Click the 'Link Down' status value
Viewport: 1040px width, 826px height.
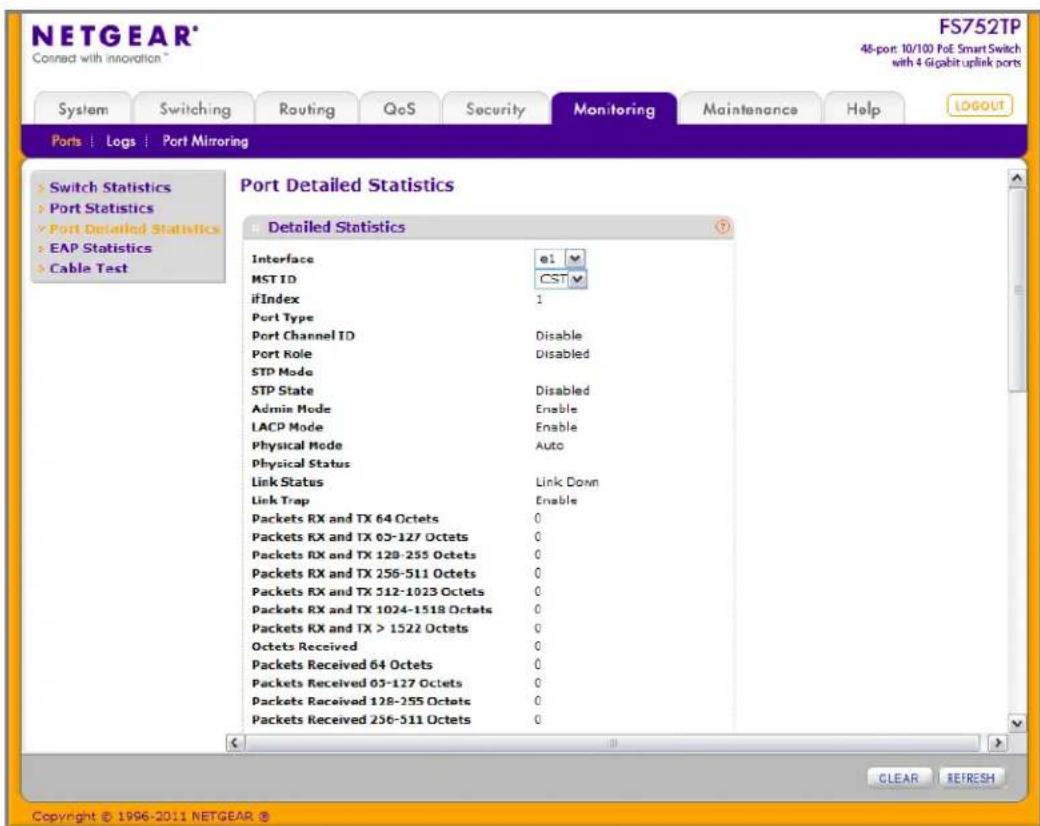click(567, 482)
